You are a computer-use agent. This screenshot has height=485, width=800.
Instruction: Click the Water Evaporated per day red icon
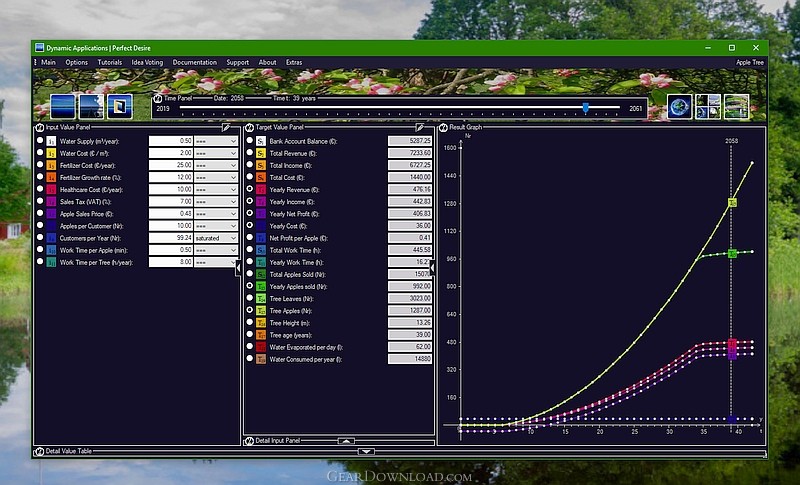(261, 347)
